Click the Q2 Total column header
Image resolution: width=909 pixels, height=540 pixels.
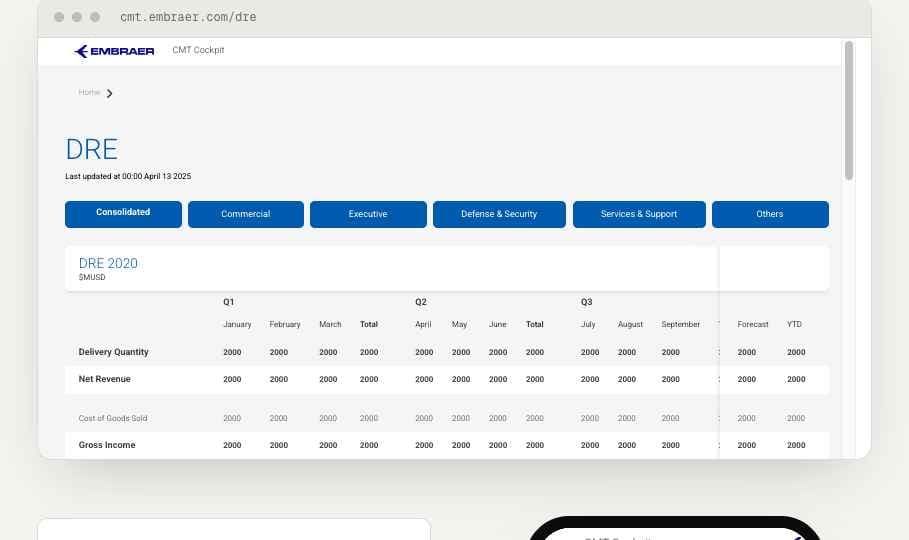pos(535,324)
